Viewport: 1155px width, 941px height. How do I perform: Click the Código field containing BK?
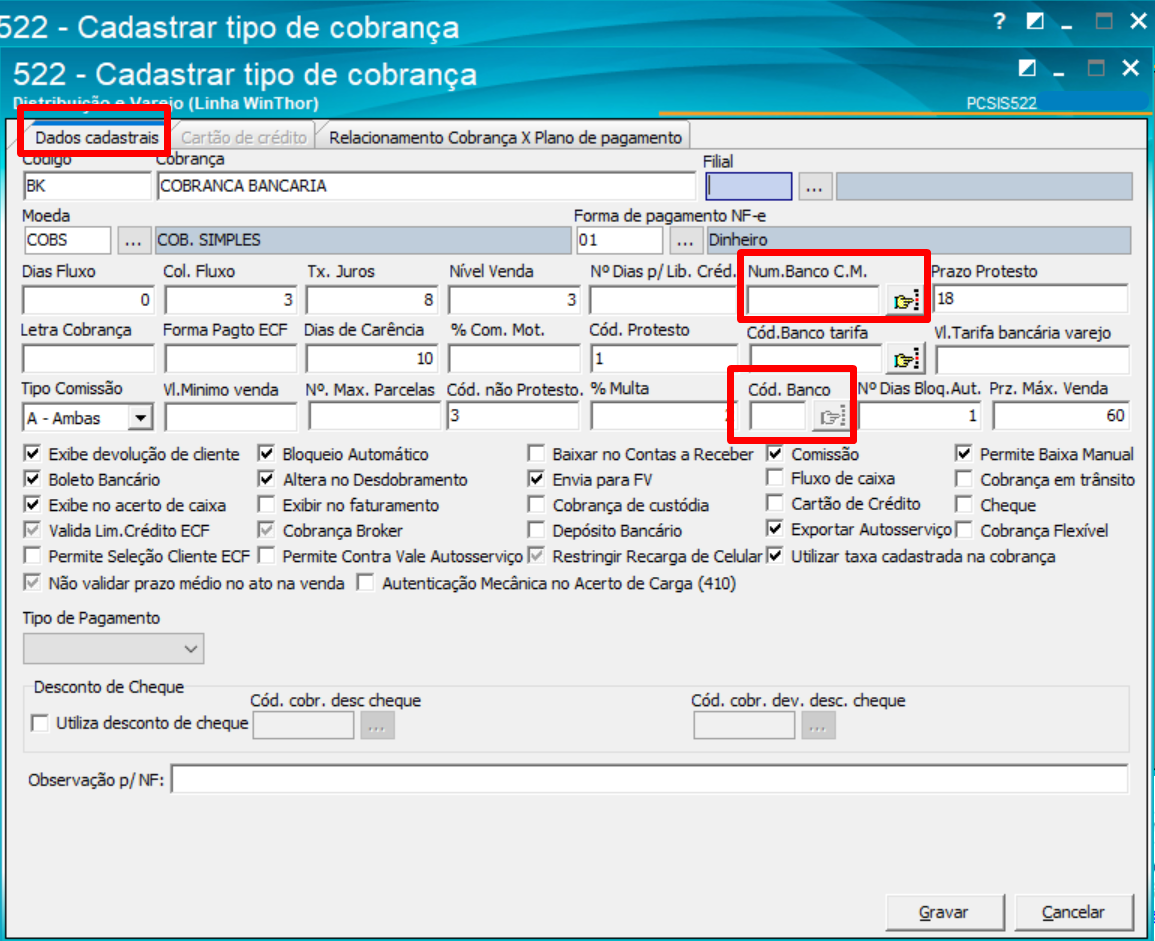click(x=87, y=186)
